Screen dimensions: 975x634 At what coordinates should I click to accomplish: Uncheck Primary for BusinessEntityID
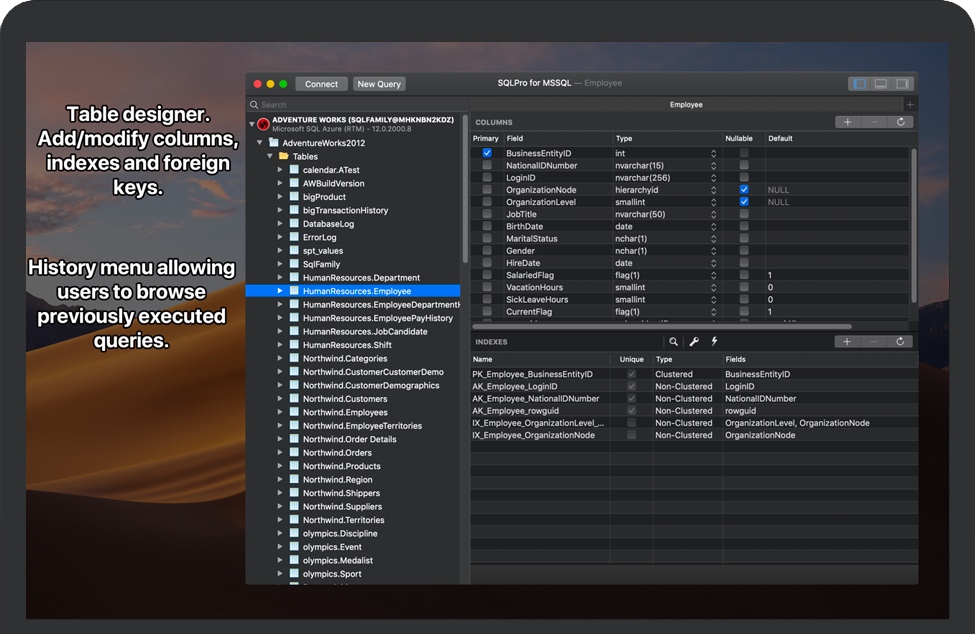tap(487, 153)
